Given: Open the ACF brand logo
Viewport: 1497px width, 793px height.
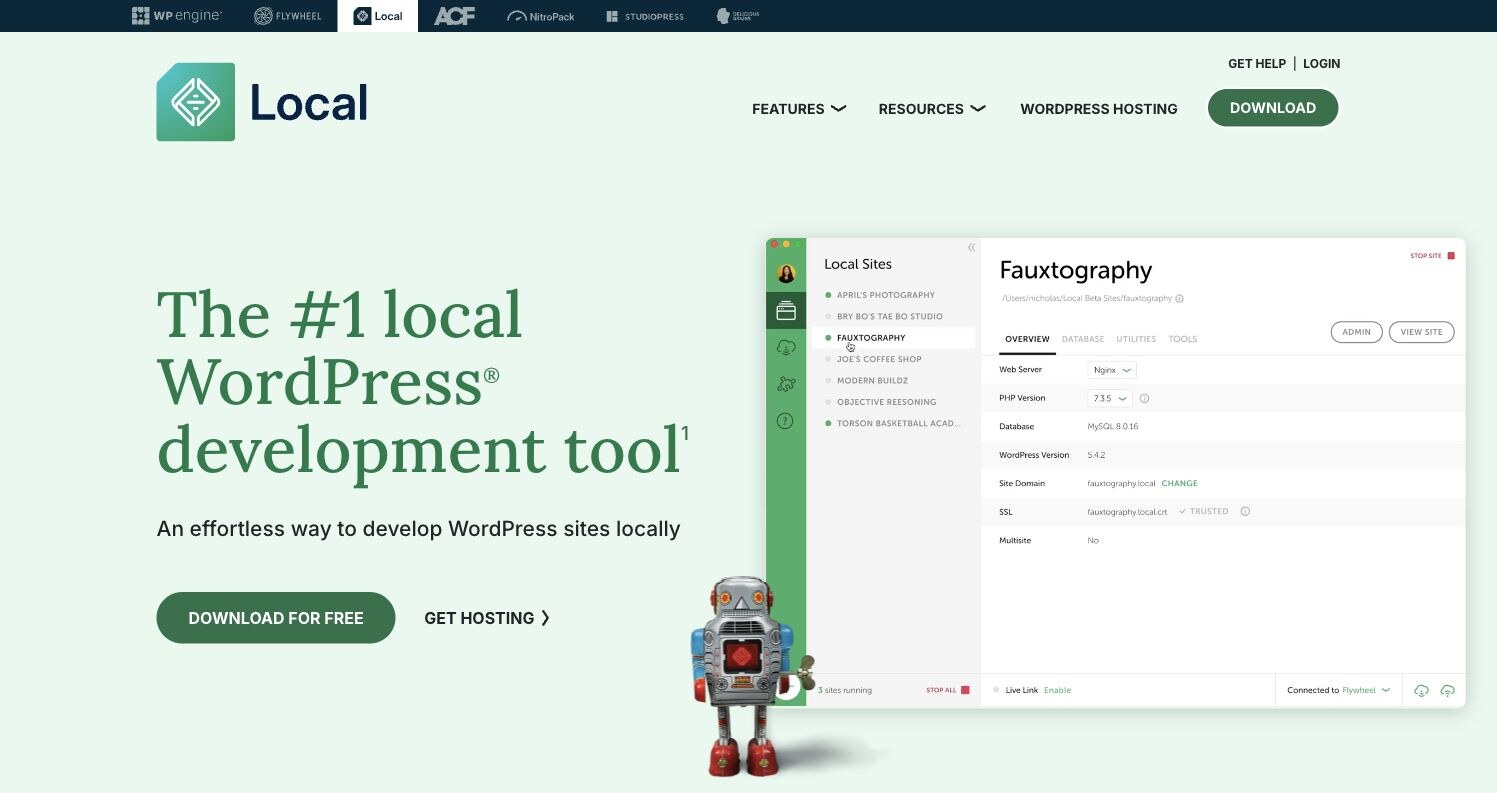Looking at the screenshot, I should click(x=454, y=16).
